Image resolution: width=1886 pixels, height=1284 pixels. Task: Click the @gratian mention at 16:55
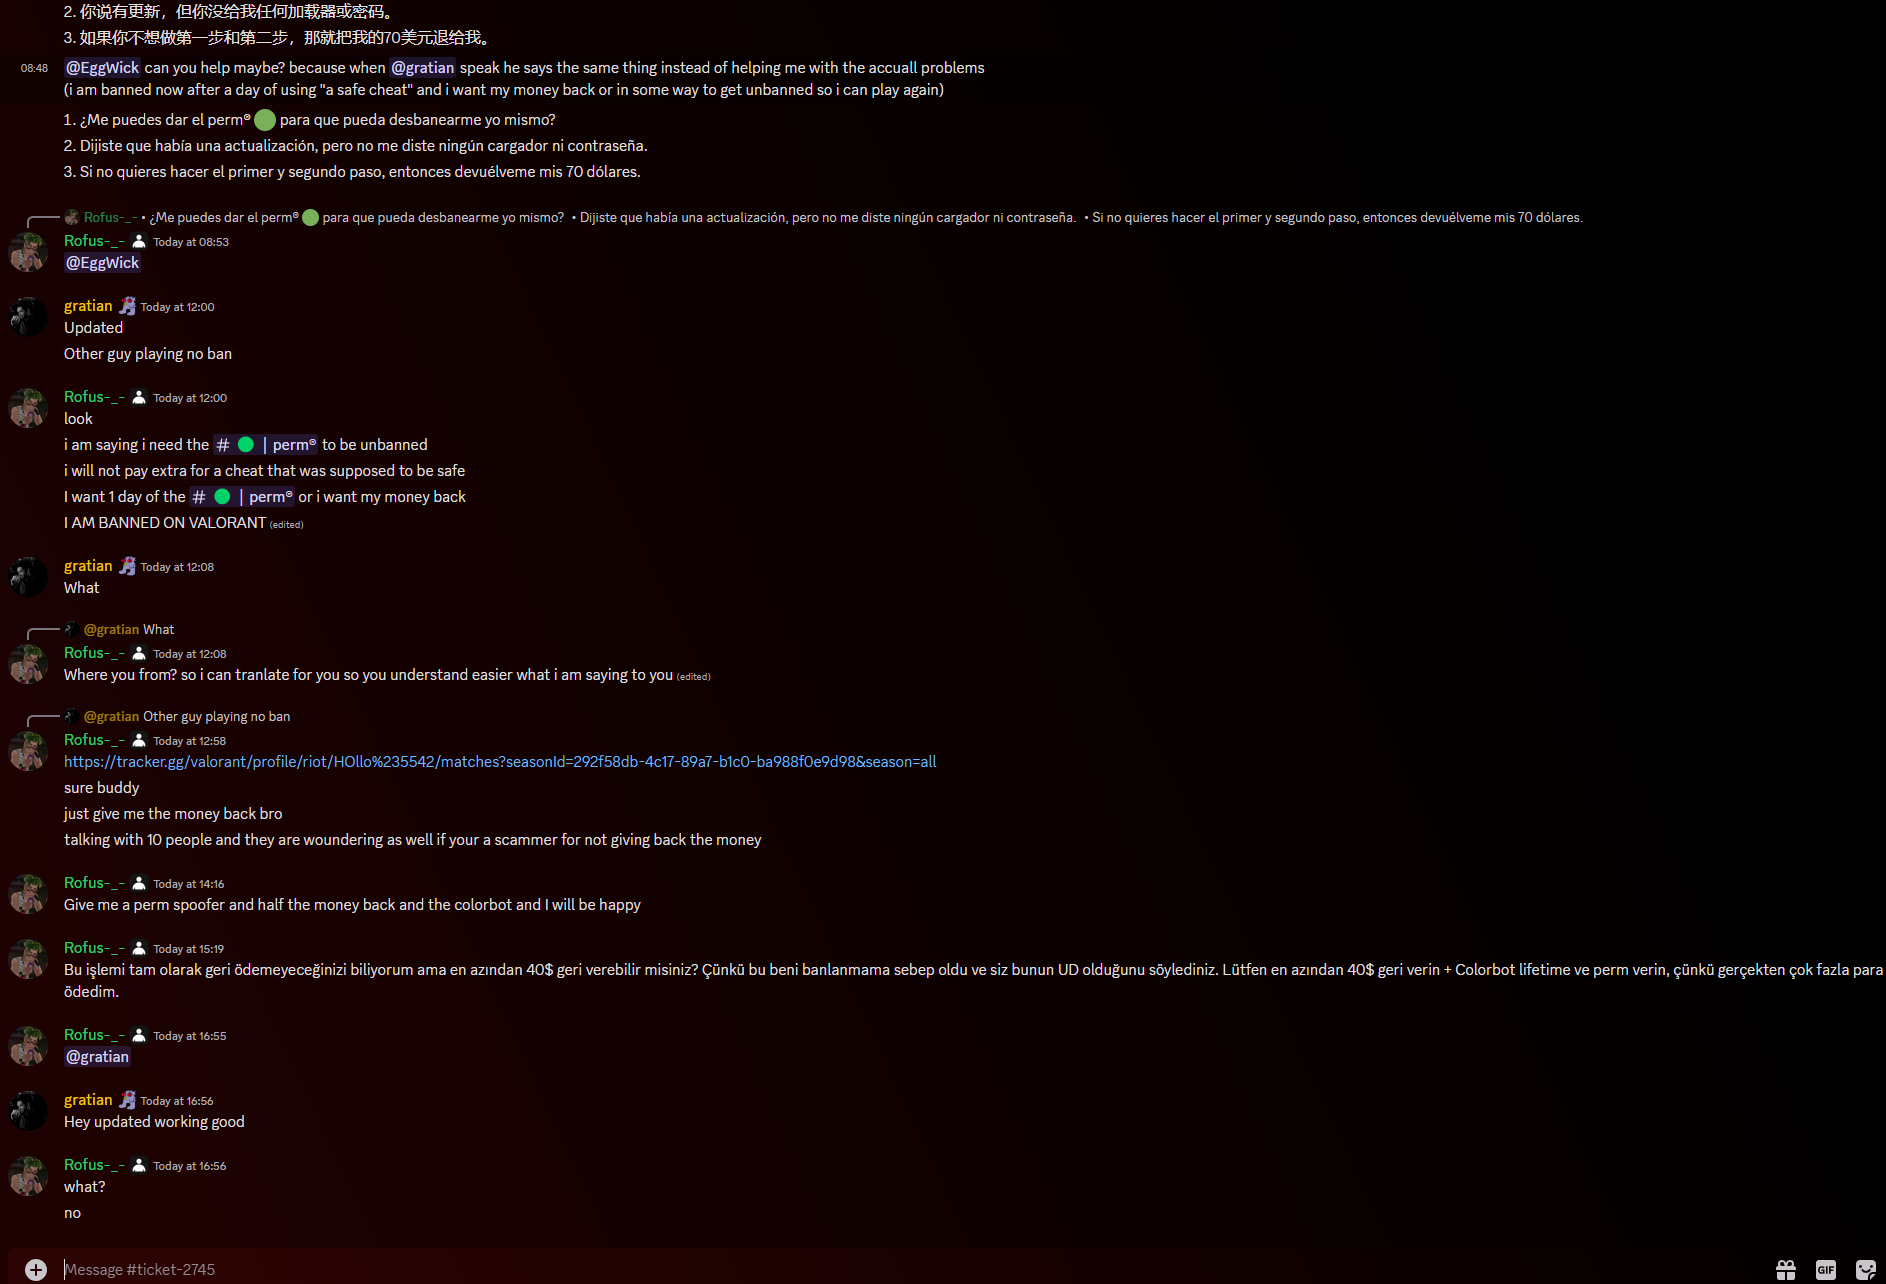coord(97,1057)
